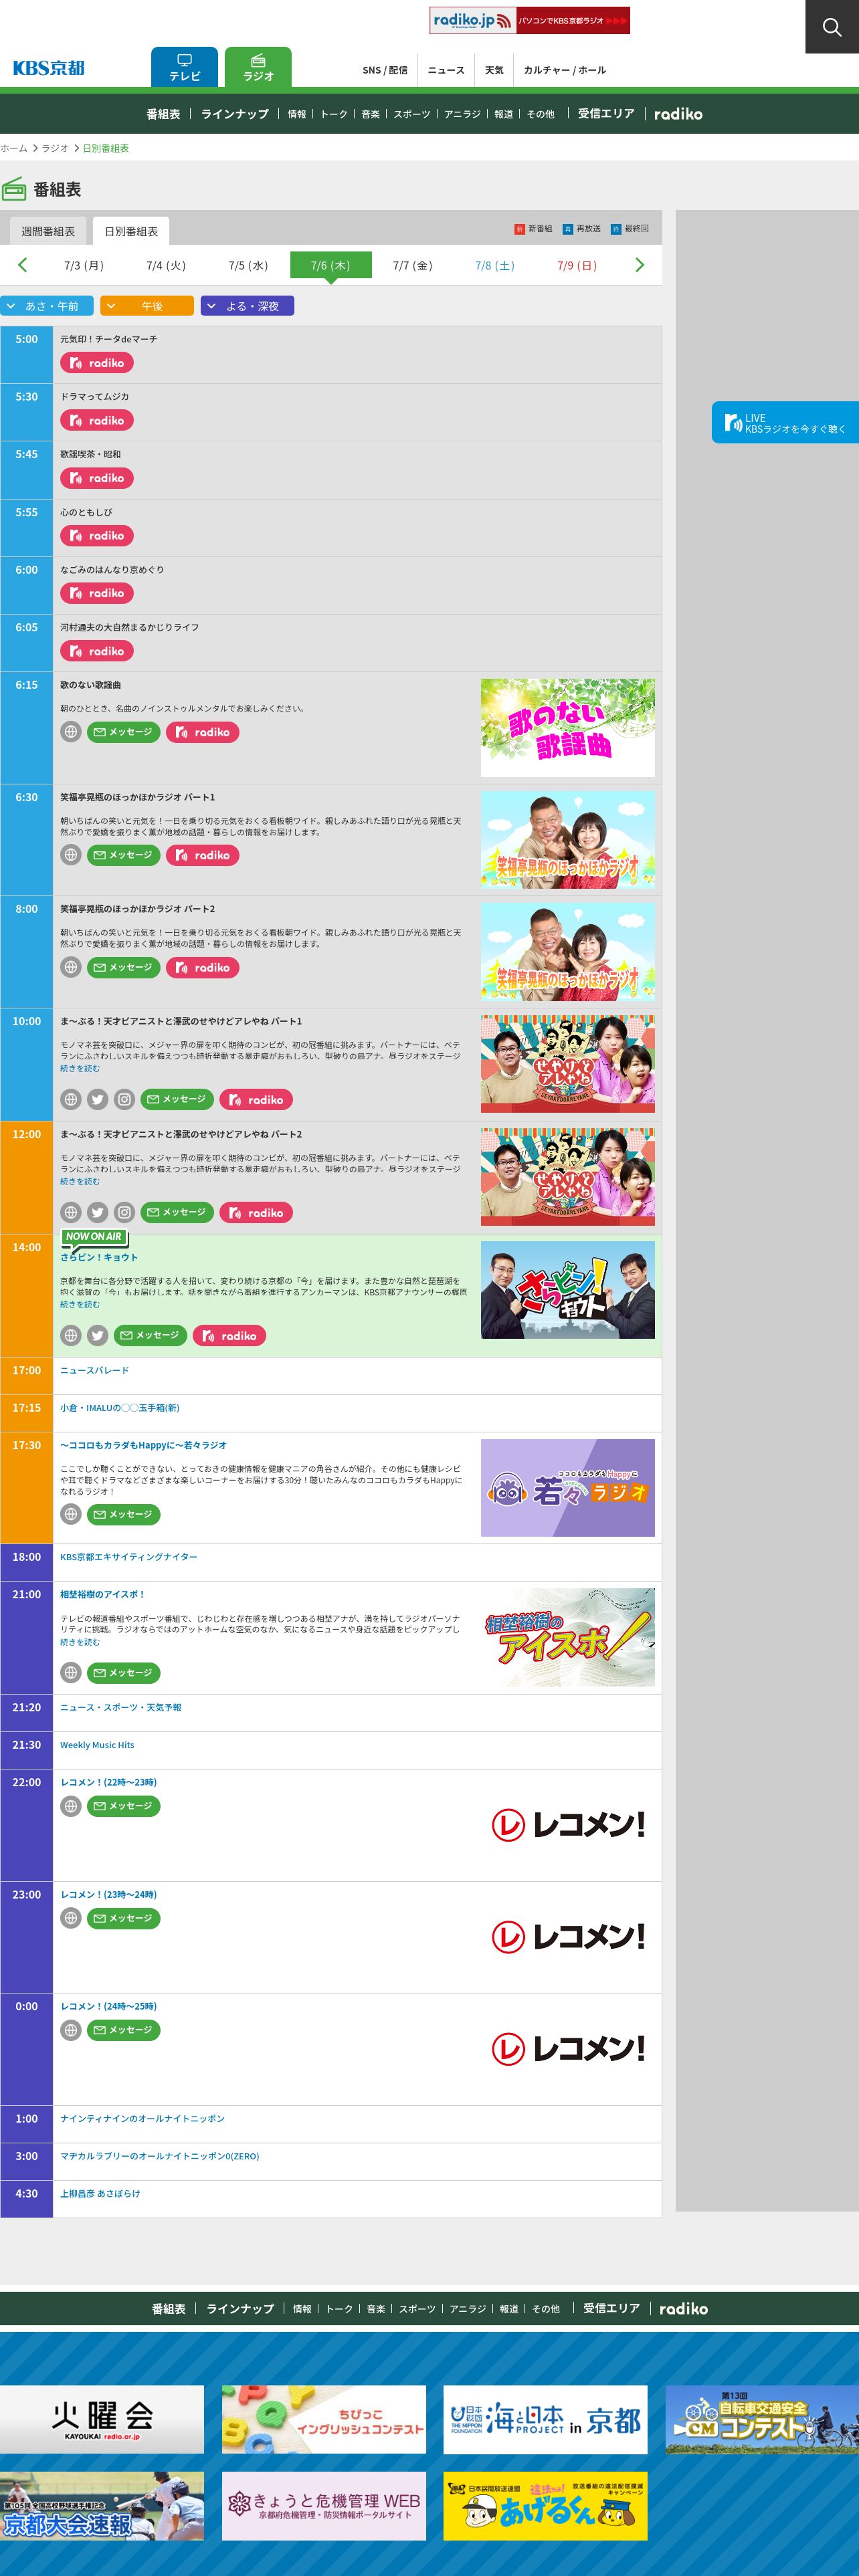859x2576 pixels.
Task: Open the Weekly Music Hits link
Action: click(97, 1745)
